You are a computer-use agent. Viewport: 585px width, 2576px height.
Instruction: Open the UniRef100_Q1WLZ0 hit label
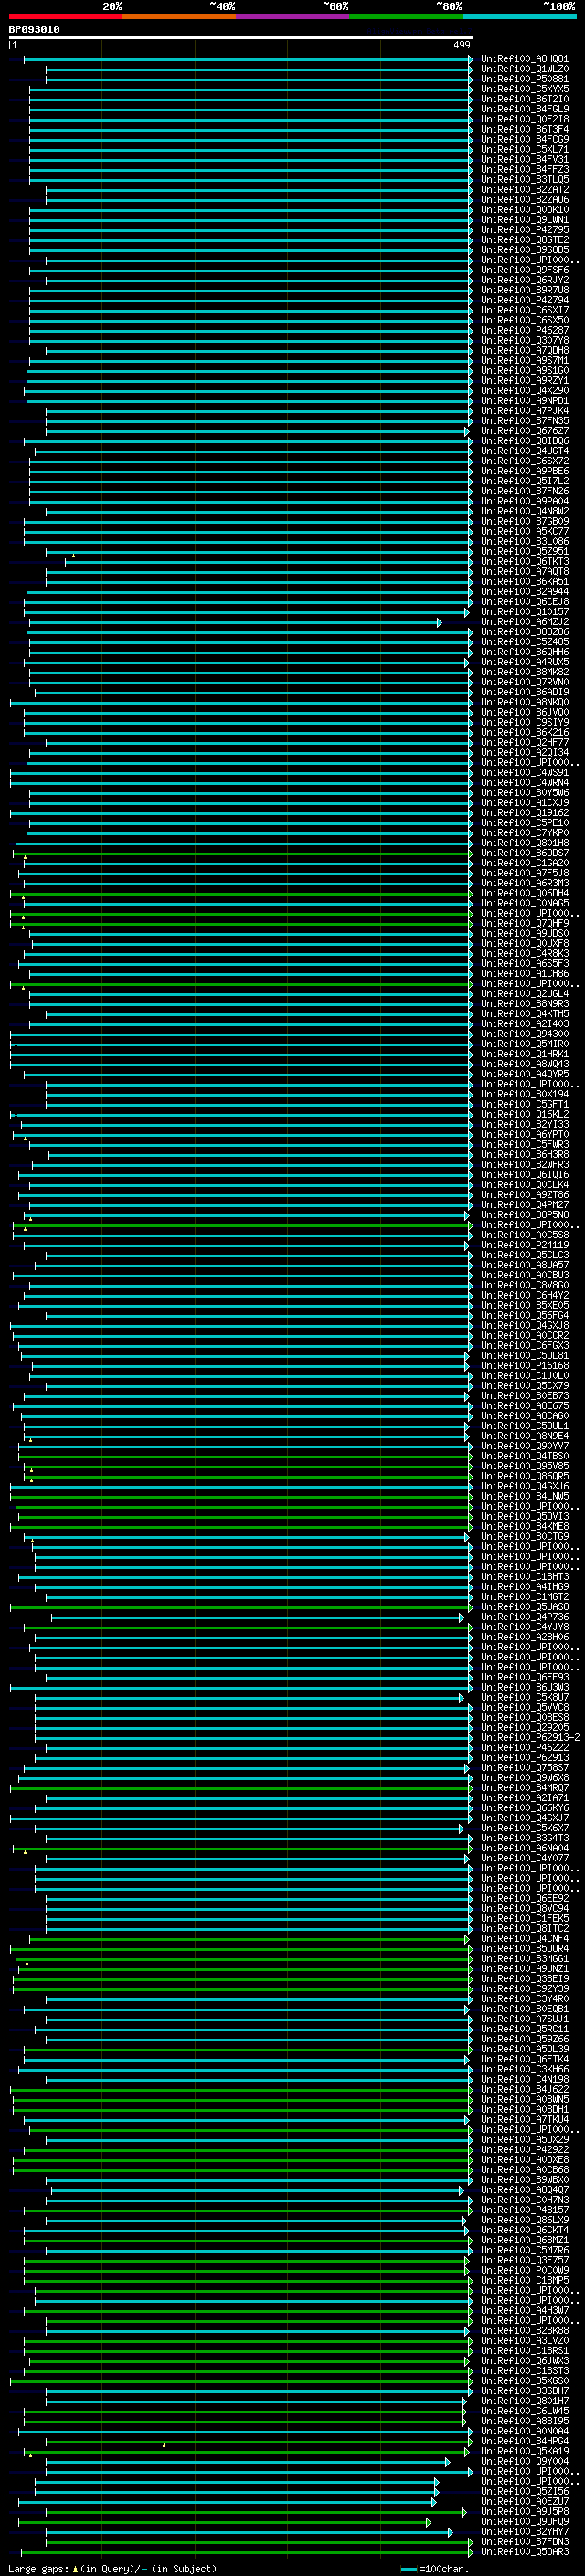(524, 69)
